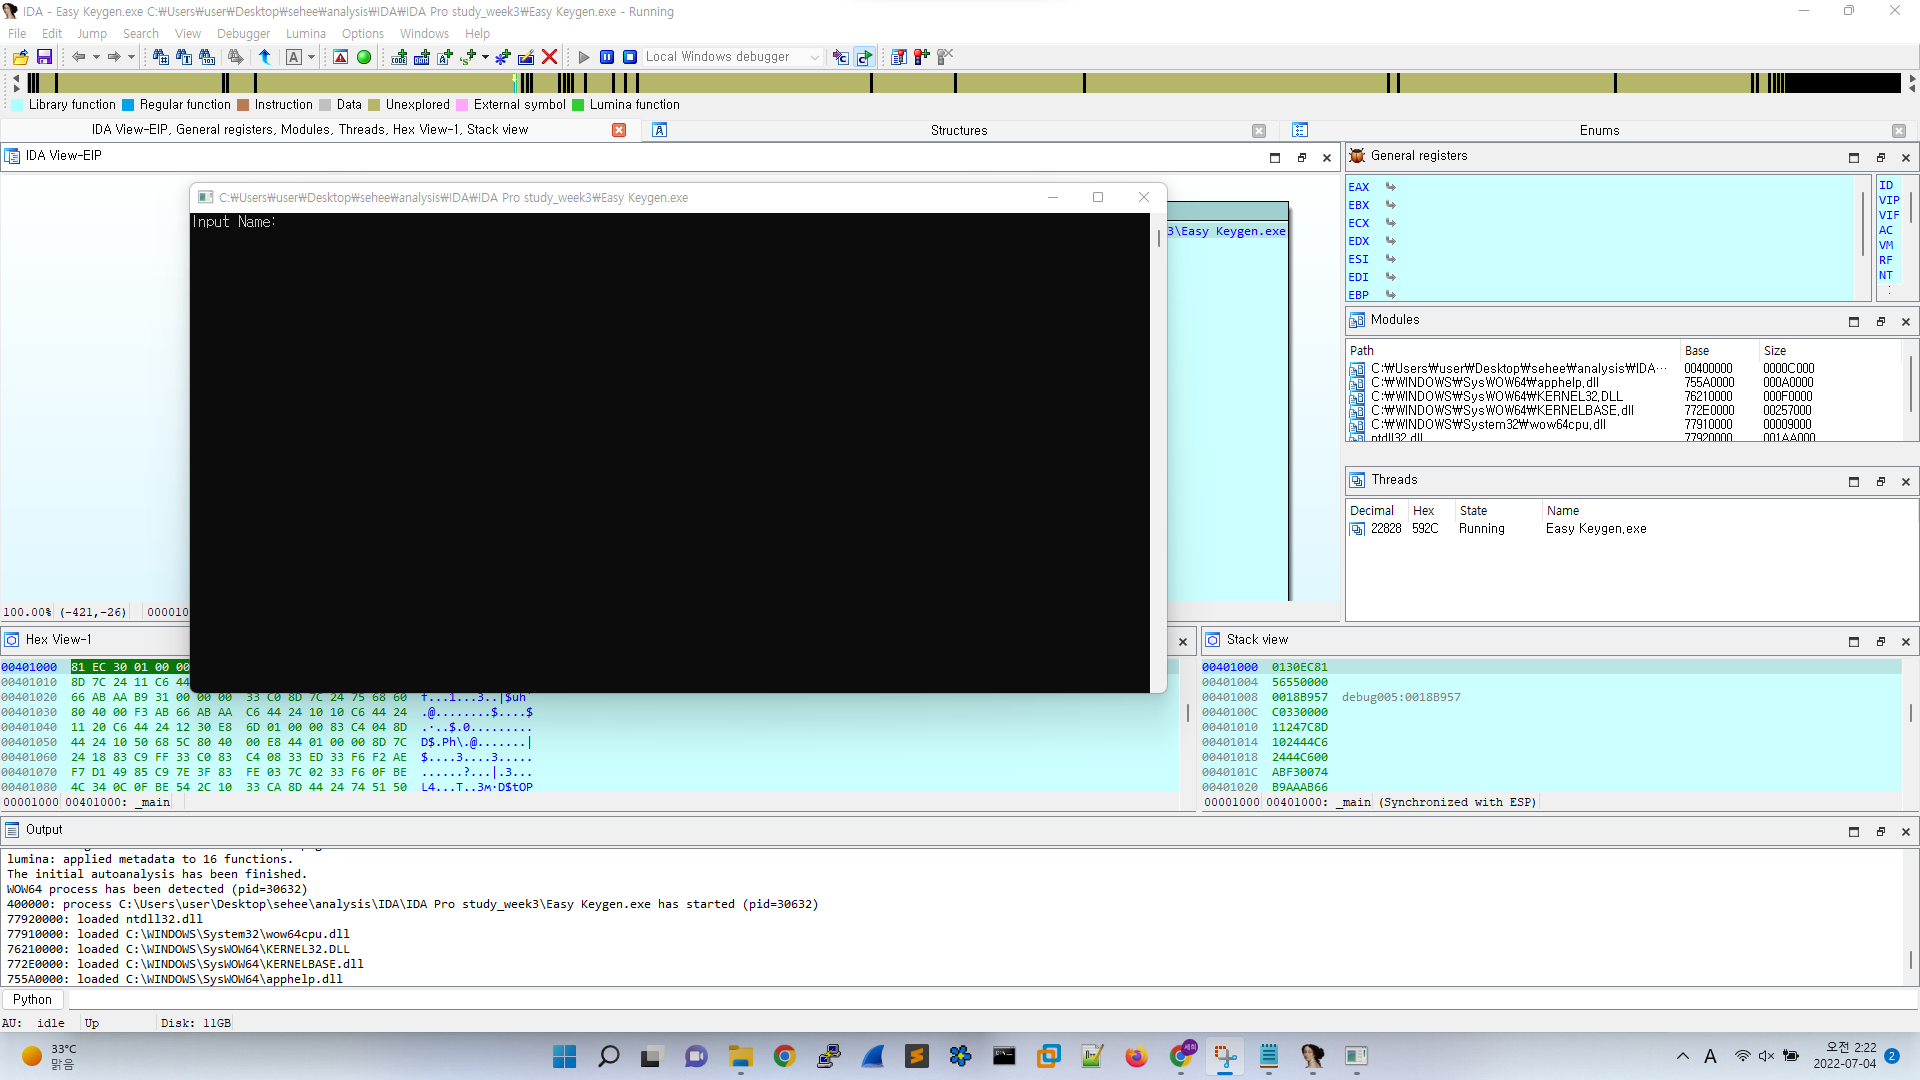The height and width of the screenshot is (1080, 1920).
Task: Select the Easy Keygen.exe thread row
Action: (1595, 529)
